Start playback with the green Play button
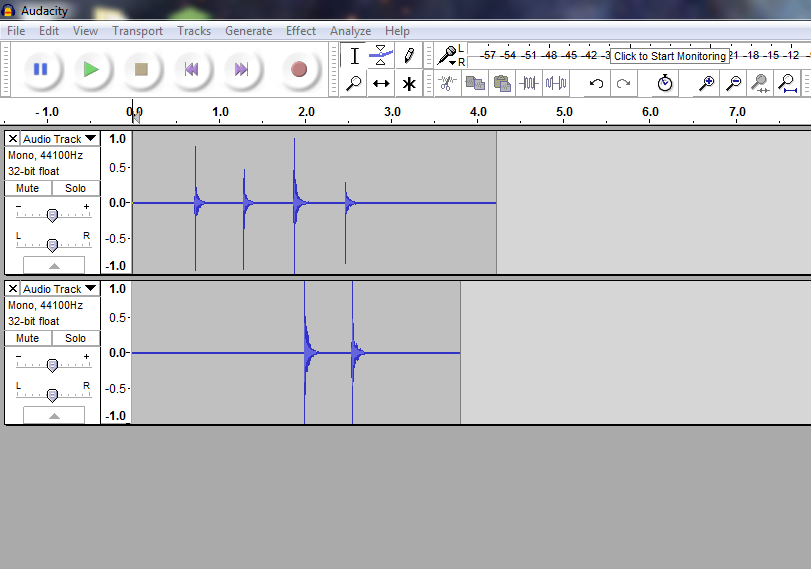811x569 pixels. click(91, 69)
